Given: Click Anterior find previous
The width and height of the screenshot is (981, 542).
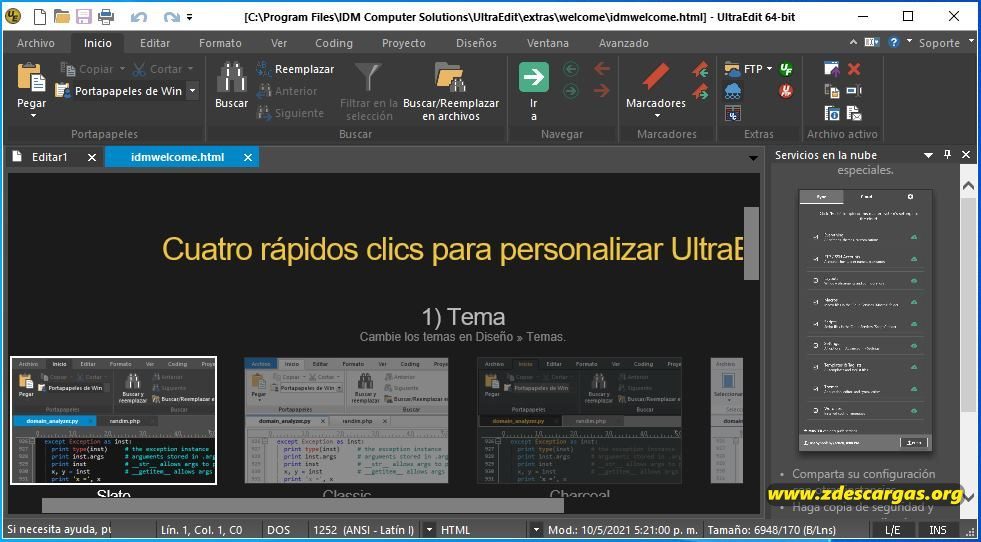Looking at the screenshot, I should pos(287,91).
